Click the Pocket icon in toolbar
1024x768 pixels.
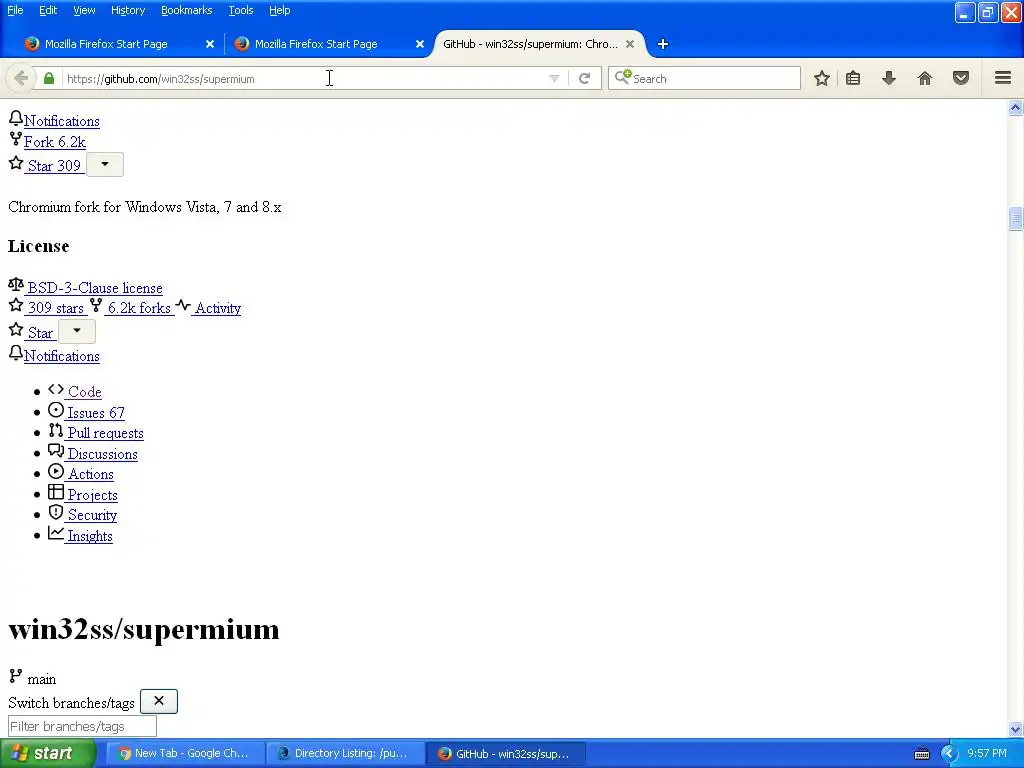pos(961,78)
